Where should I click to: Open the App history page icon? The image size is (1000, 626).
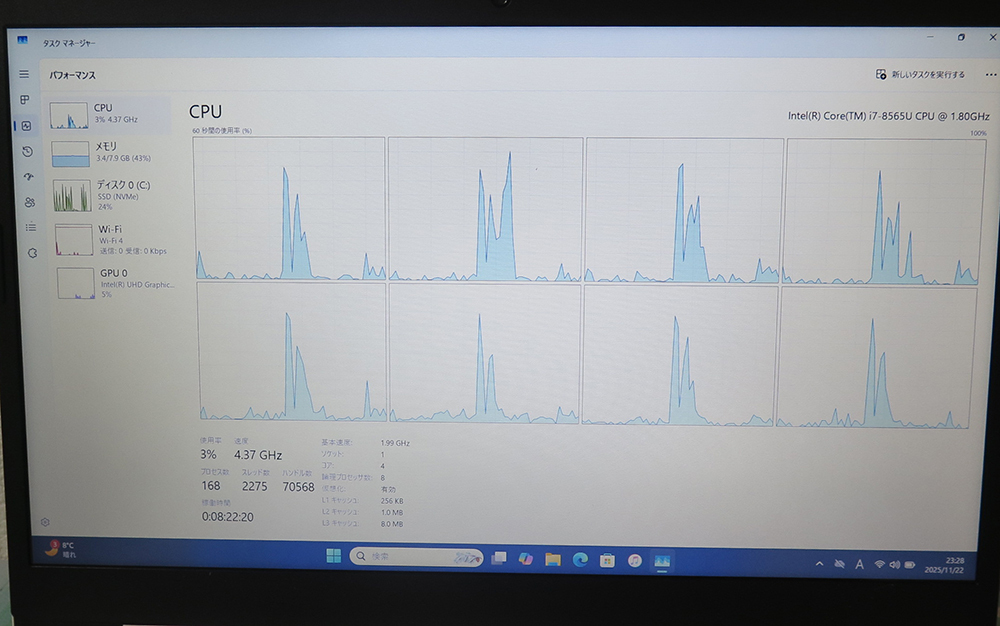[x=27, y=152]
